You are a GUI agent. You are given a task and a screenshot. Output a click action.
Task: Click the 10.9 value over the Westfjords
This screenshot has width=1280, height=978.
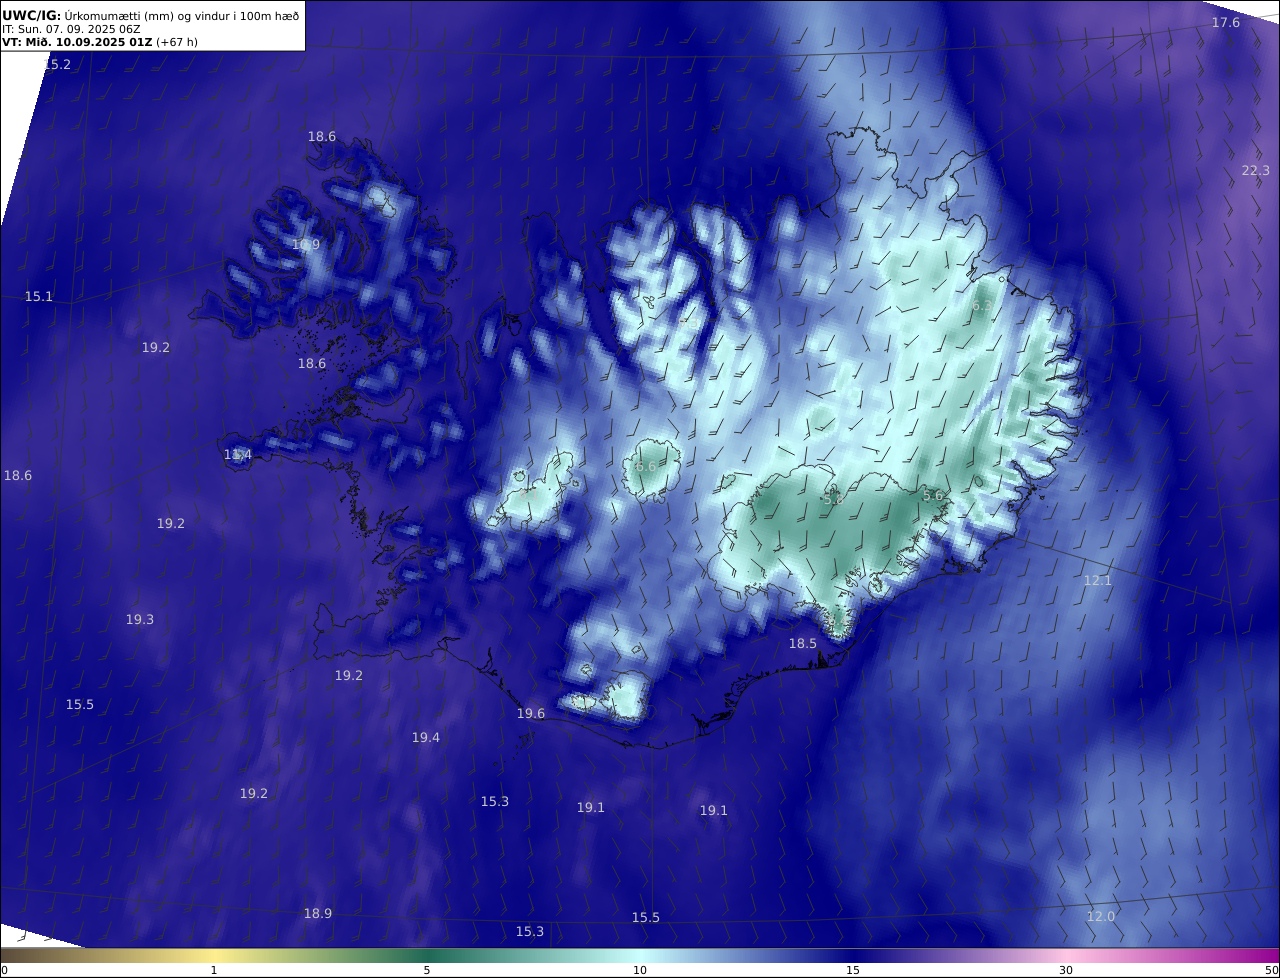(306, 244)
